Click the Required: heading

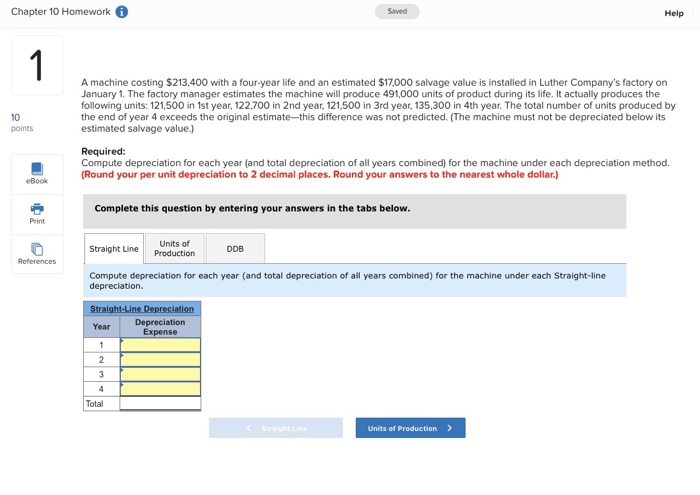click(103, 151)
